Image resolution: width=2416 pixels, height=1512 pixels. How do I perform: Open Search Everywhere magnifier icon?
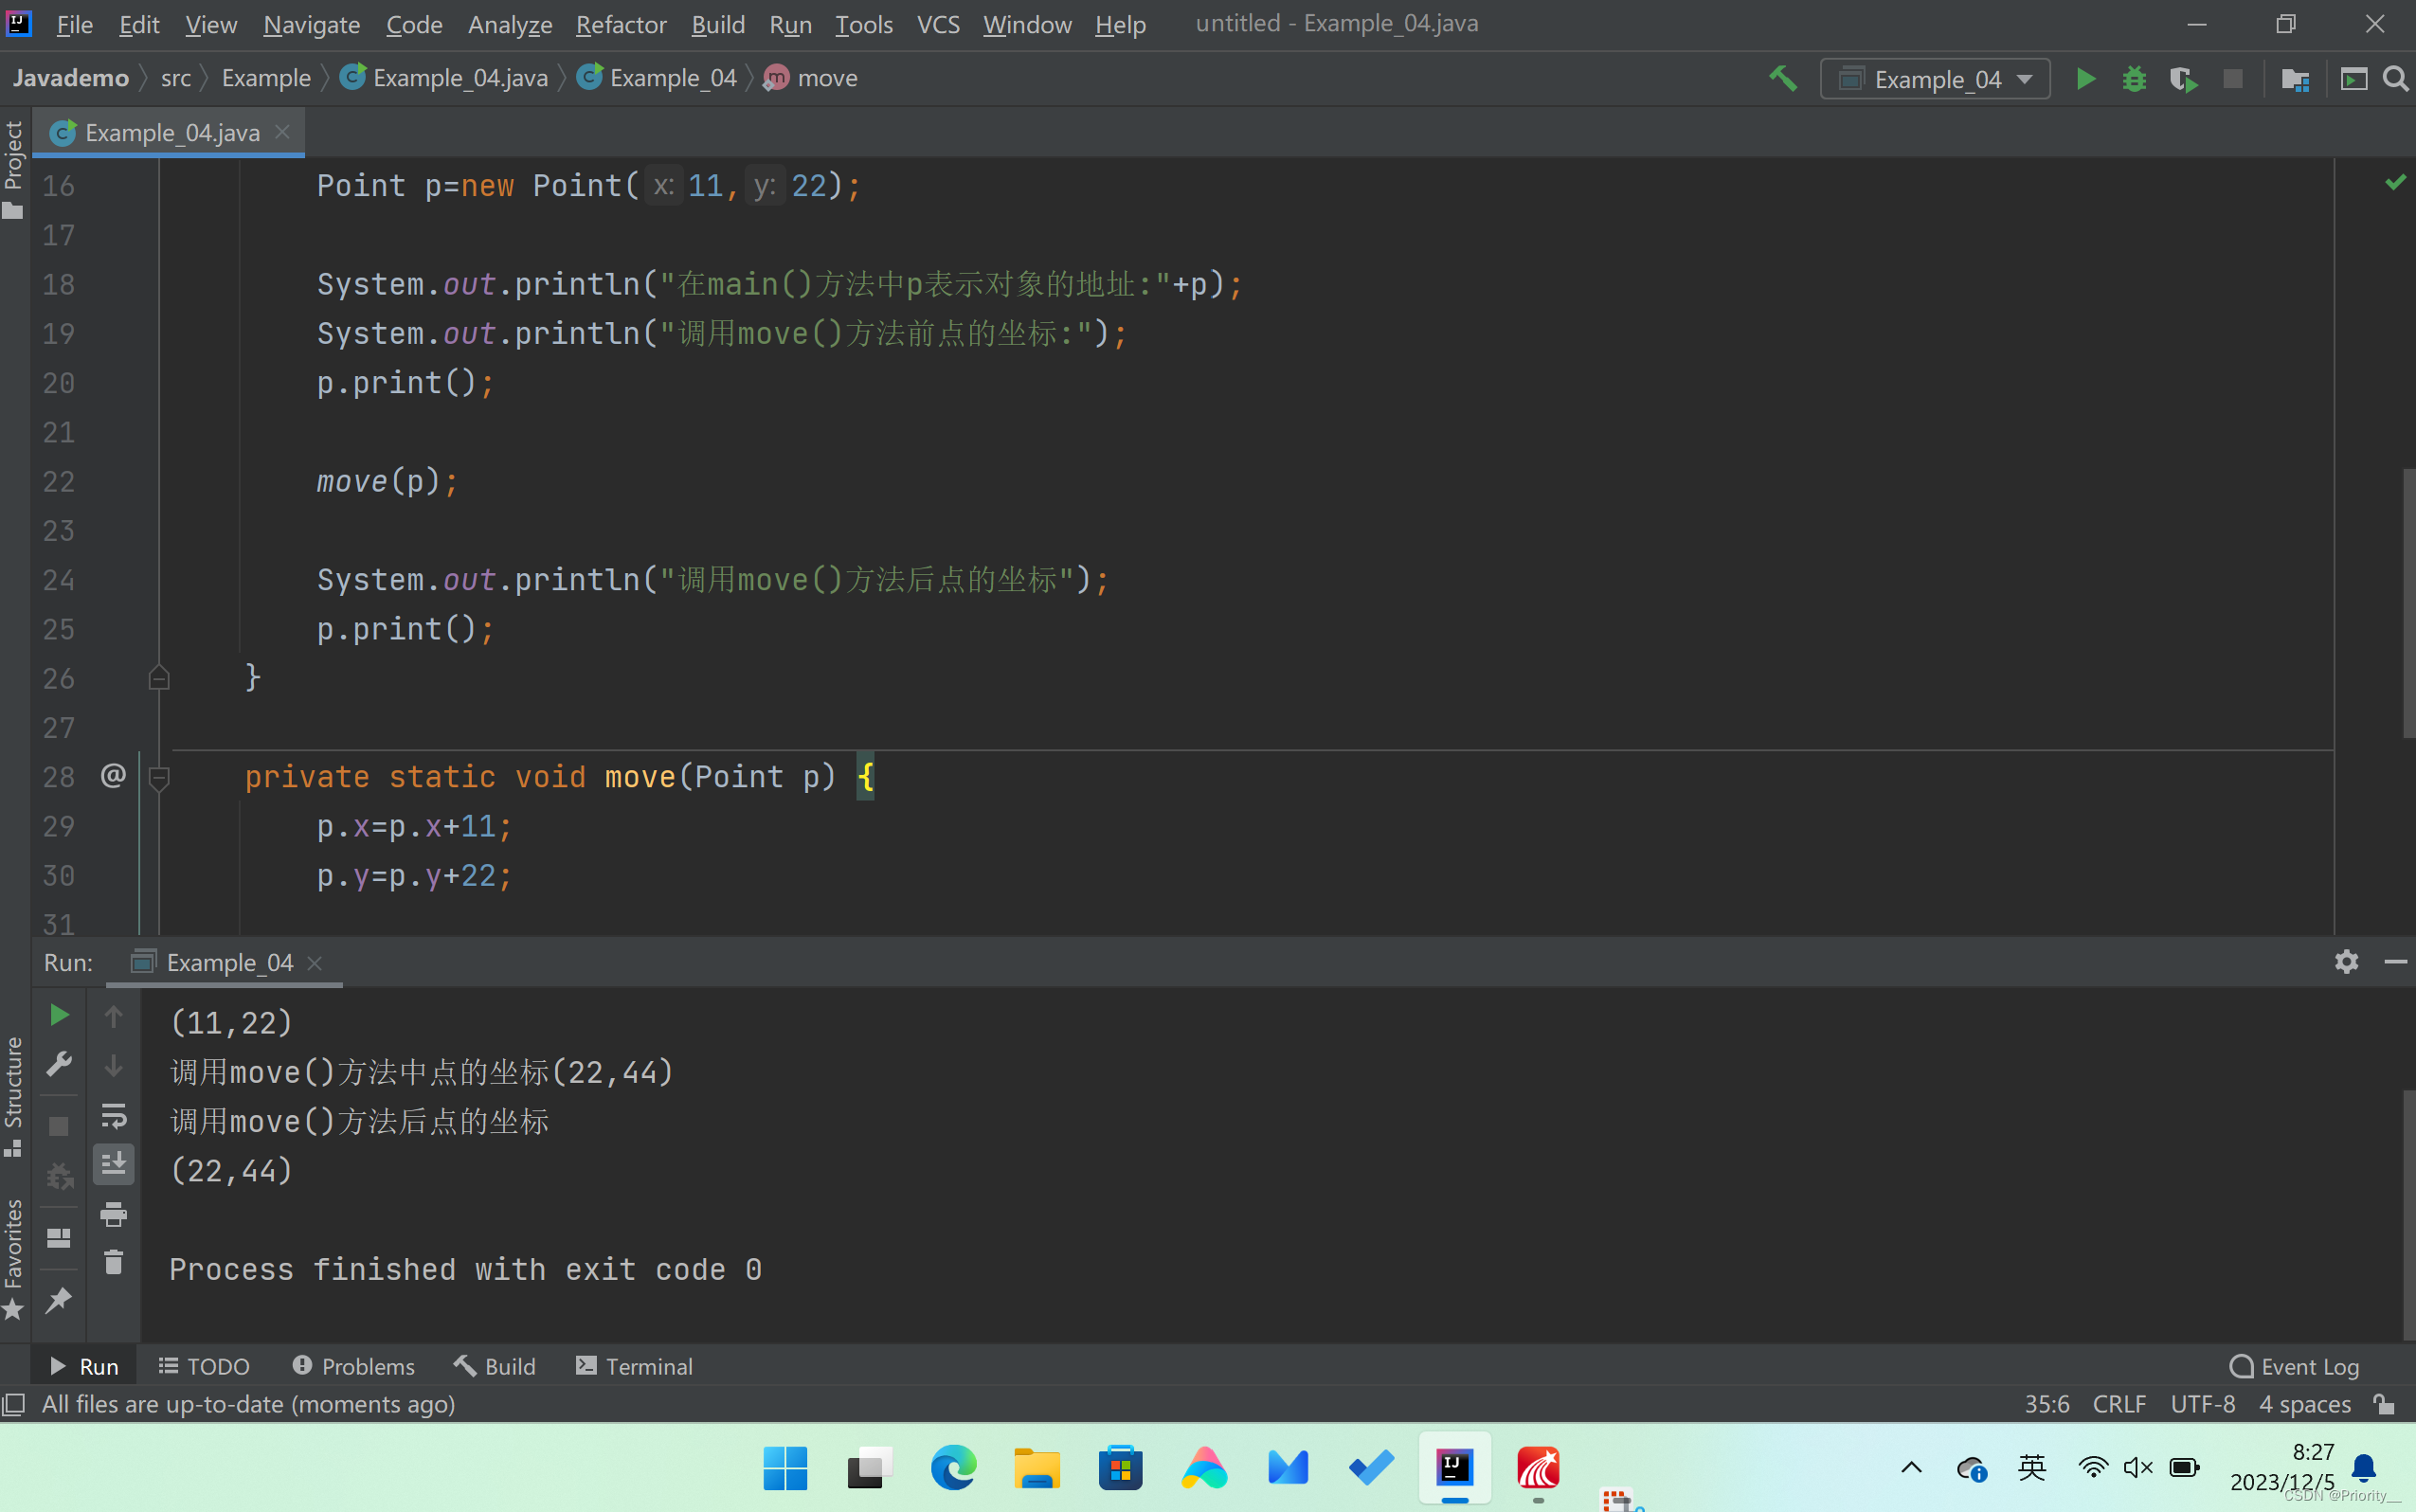point(2395,79)
